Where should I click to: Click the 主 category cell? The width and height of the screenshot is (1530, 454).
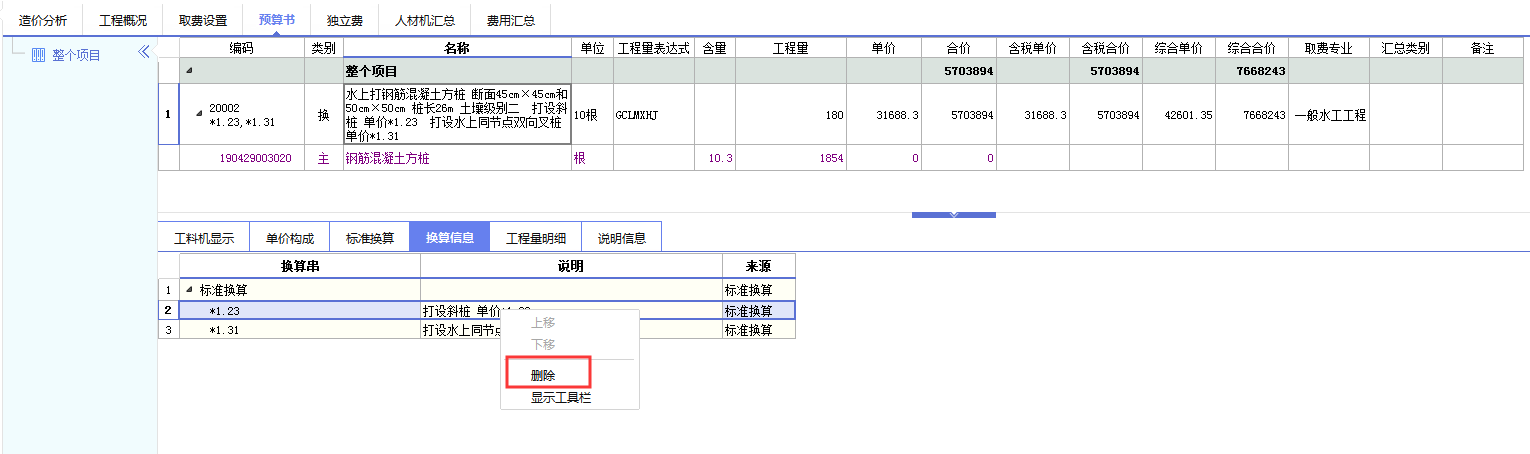click(323, 158)
